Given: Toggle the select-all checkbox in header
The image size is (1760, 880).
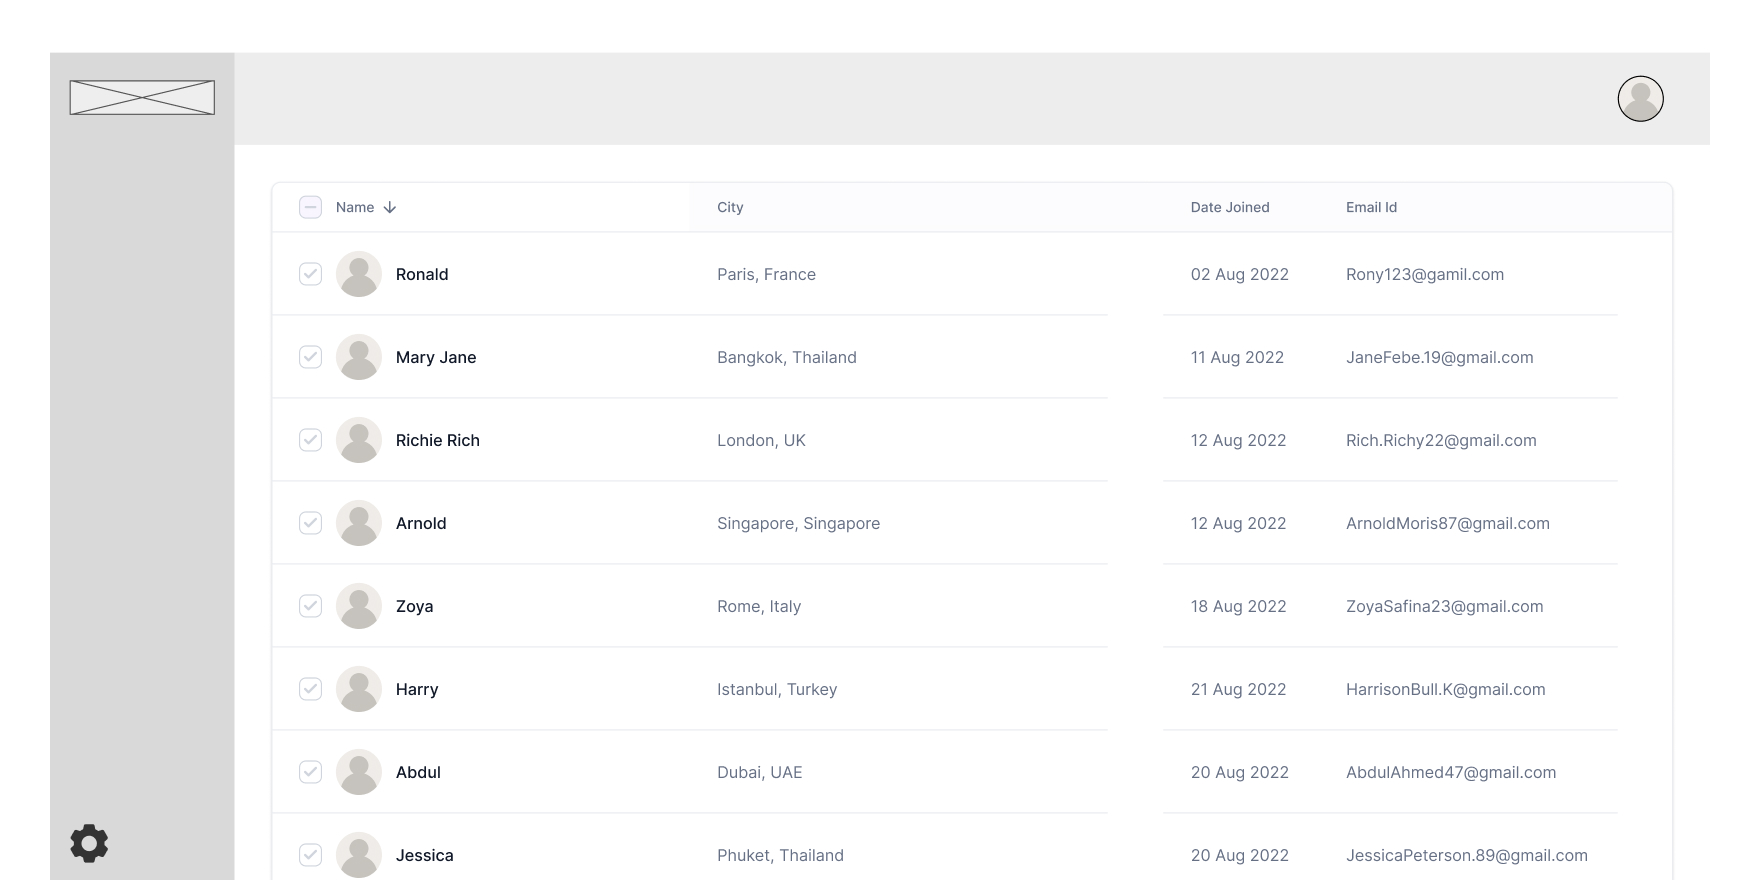Looking at the screenshot, I should (x=310, y=207).
